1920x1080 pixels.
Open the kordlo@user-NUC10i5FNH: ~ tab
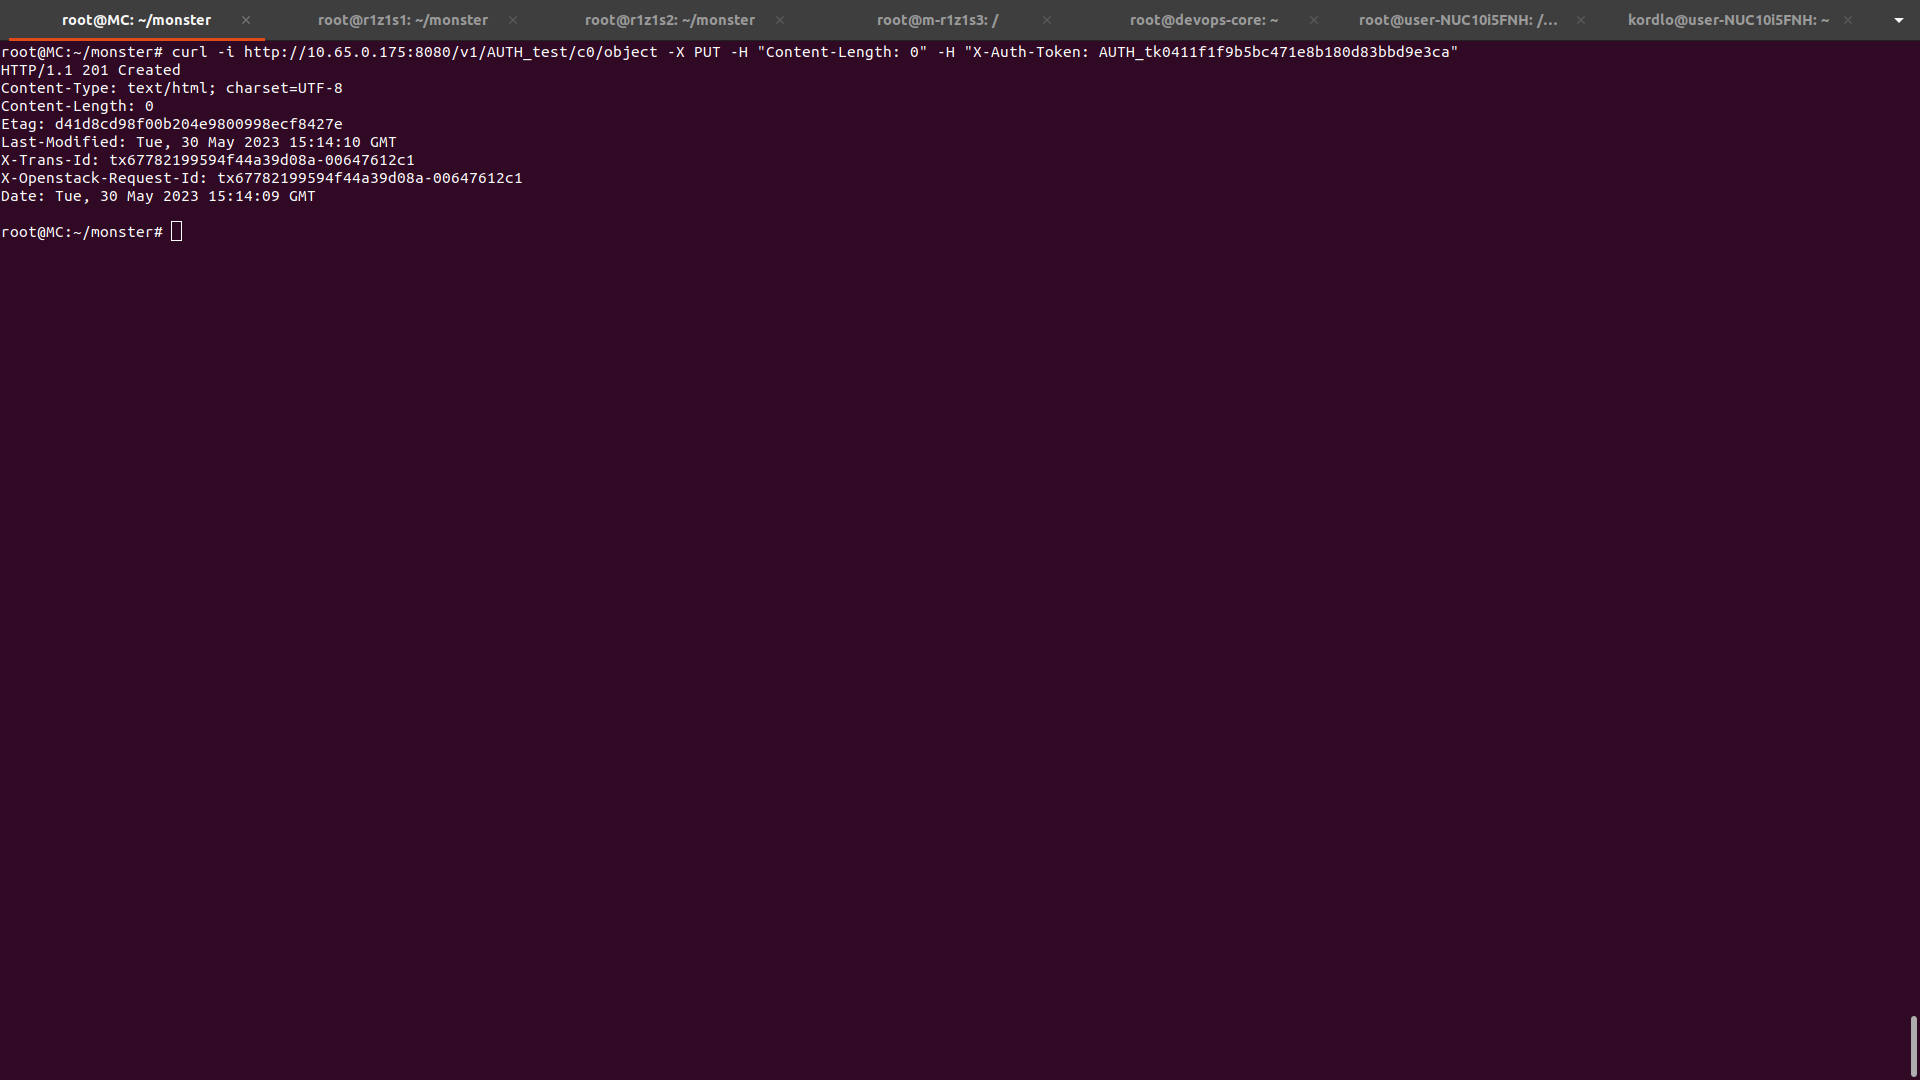click(1727, 20)
